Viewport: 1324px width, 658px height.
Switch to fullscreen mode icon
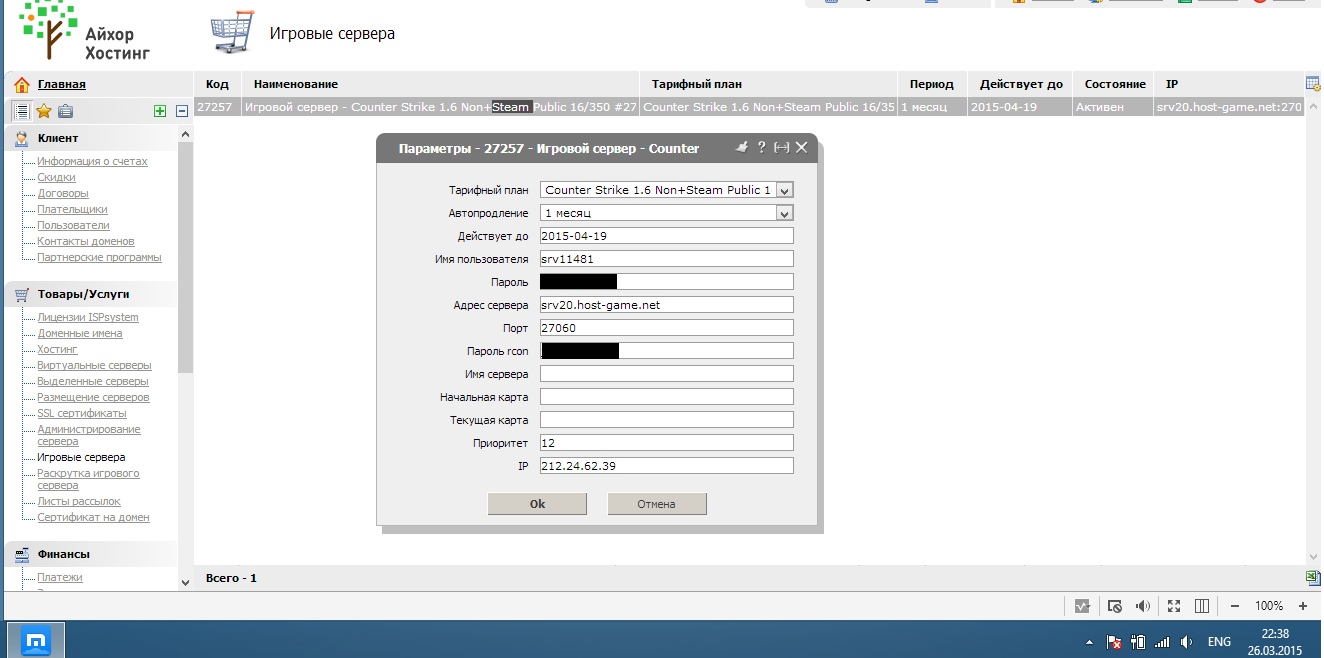click(1174, 606)
